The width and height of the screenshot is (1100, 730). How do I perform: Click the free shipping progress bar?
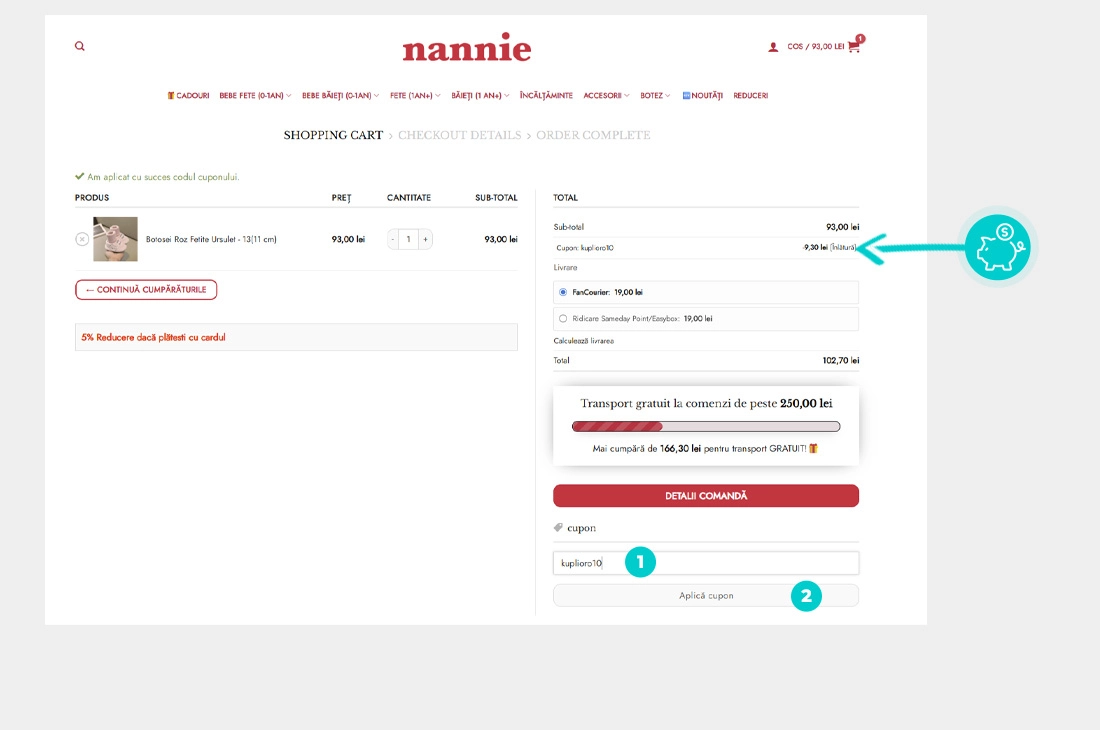coord(706,426)
